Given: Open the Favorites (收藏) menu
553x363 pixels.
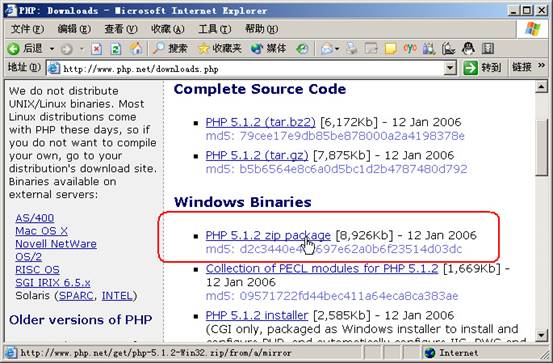Looking at the screenshot, I should 168,29.
